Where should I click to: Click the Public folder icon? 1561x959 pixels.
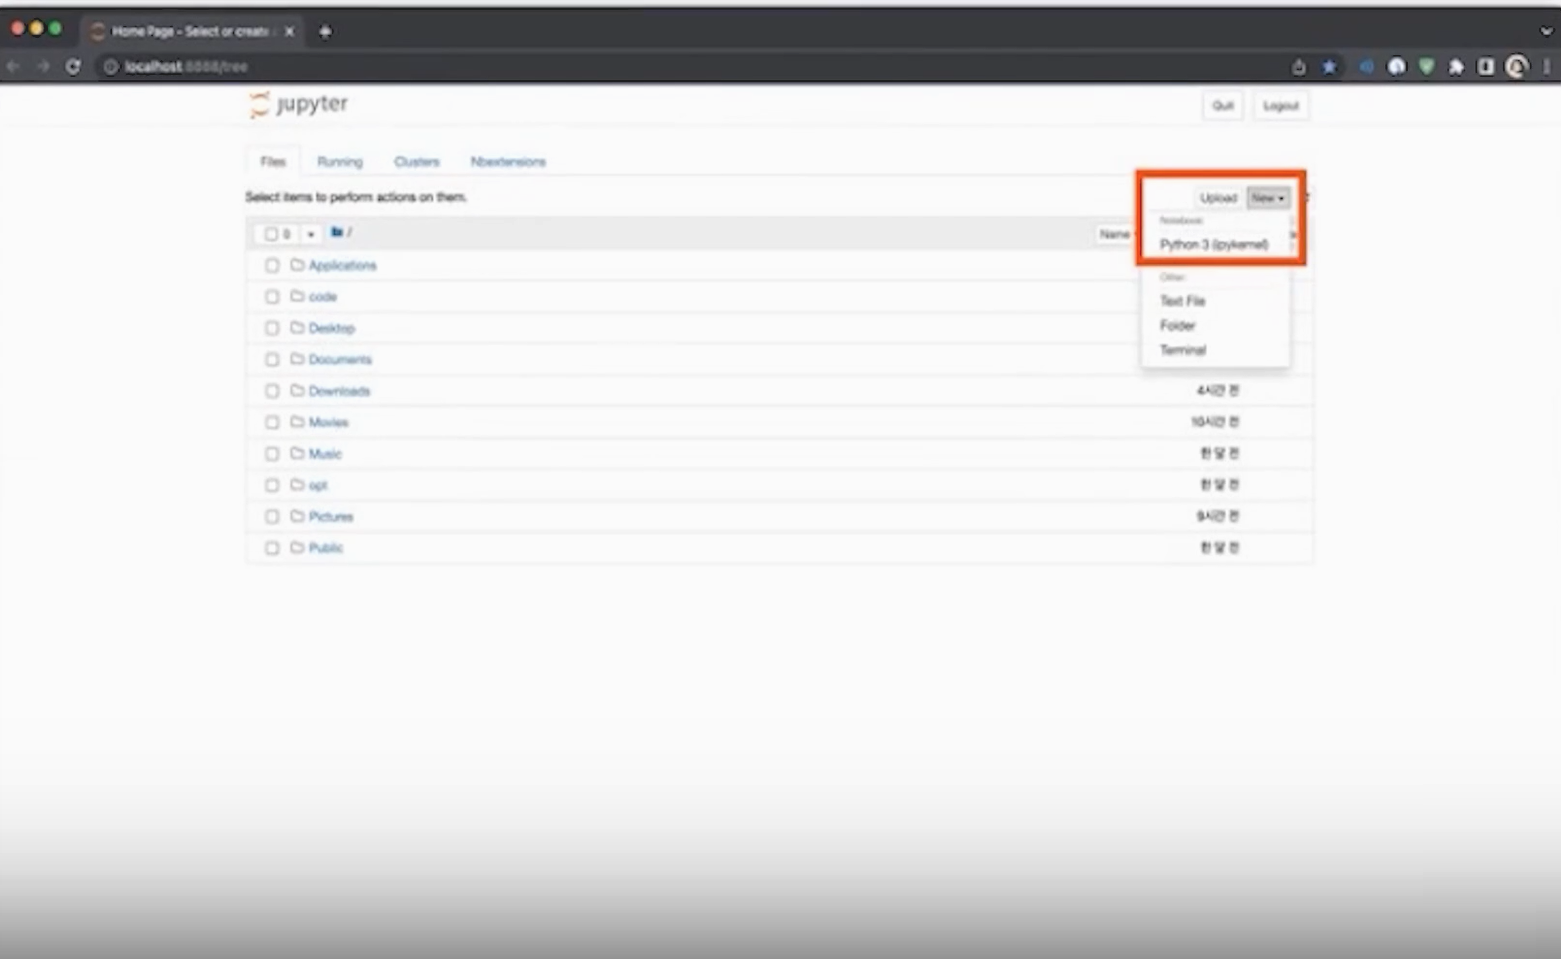click(x=297, y=547)
